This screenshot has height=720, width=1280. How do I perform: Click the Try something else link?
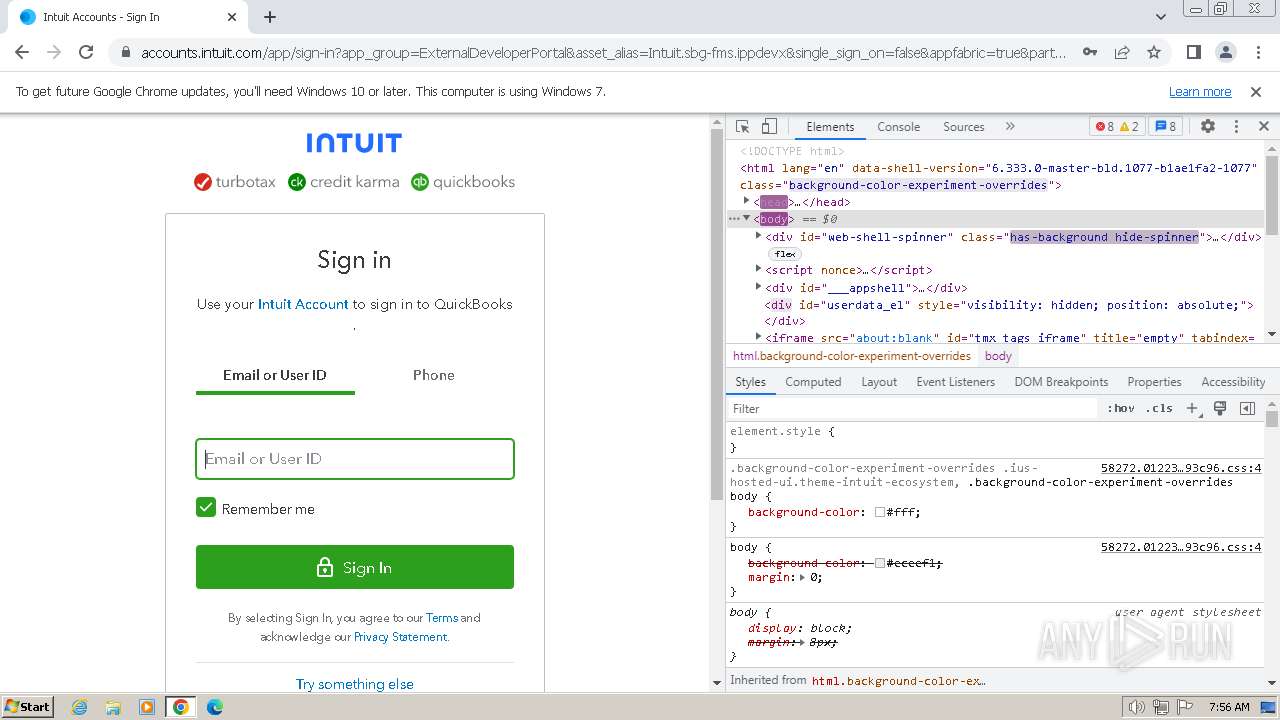[x=355, y=684]
